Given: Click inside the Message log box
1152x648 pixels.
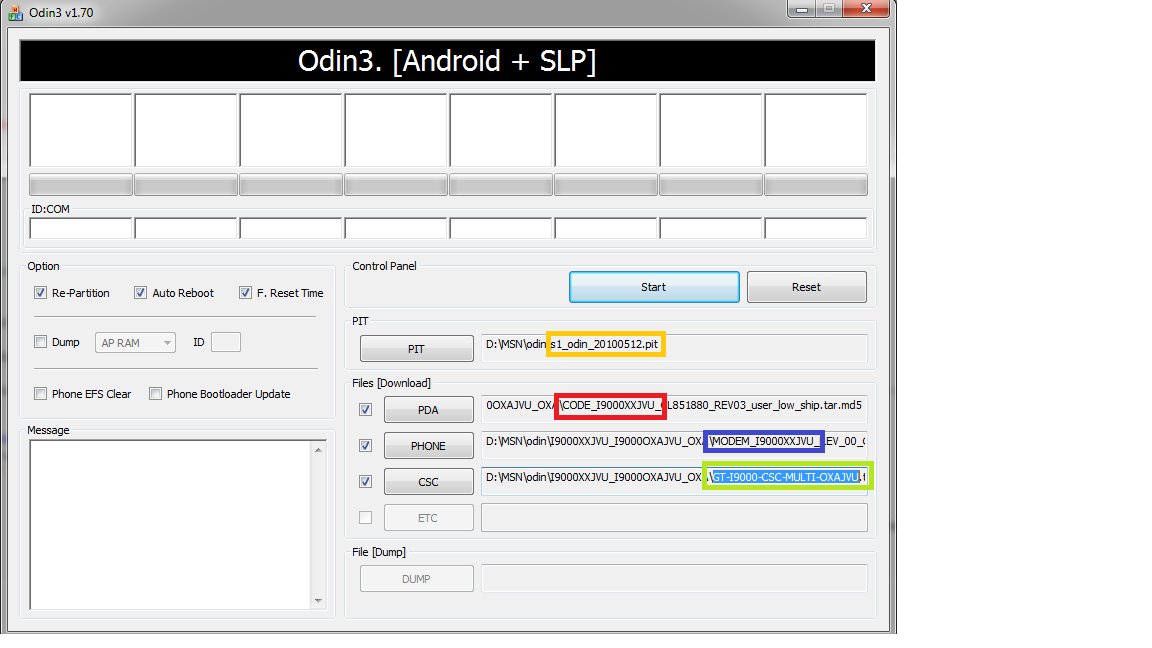Looking at the screenshot, I should (x=170, y=525).
